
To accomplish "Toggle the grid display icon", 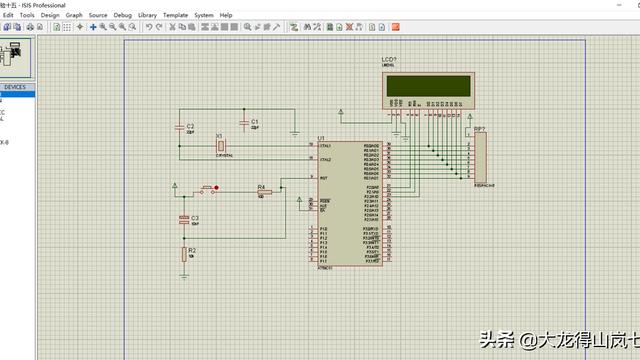I will pos(67,27).
